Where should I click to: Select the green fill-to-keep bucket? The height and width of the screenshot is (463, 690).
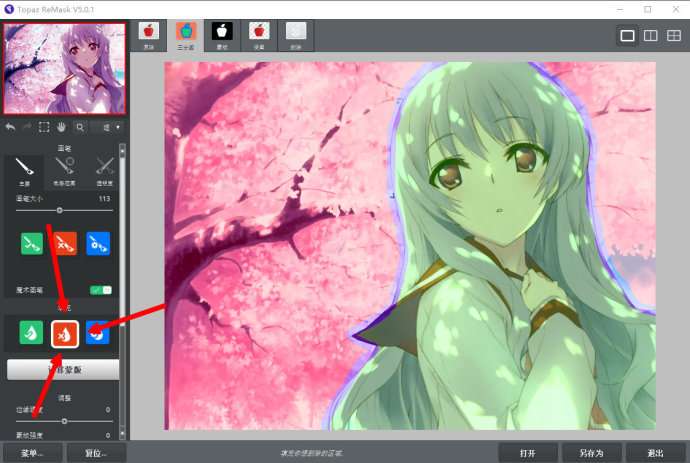(x=31, y=333)
